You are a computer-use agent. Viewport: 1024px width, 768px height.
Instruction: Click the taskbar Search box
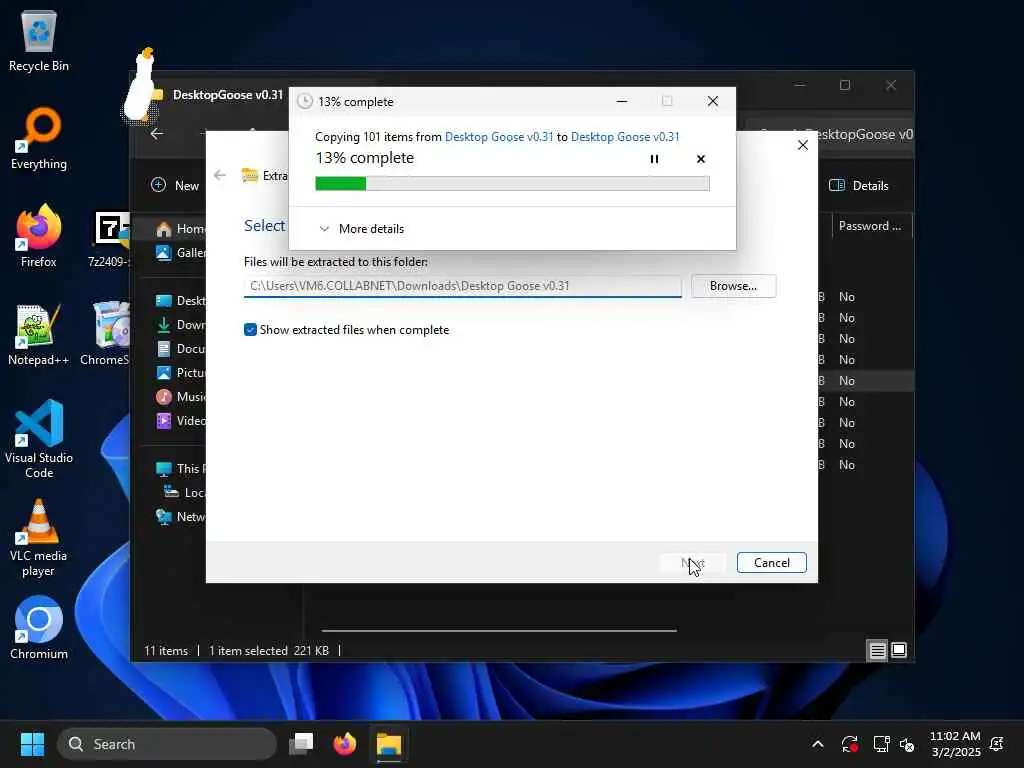[167, 744]
